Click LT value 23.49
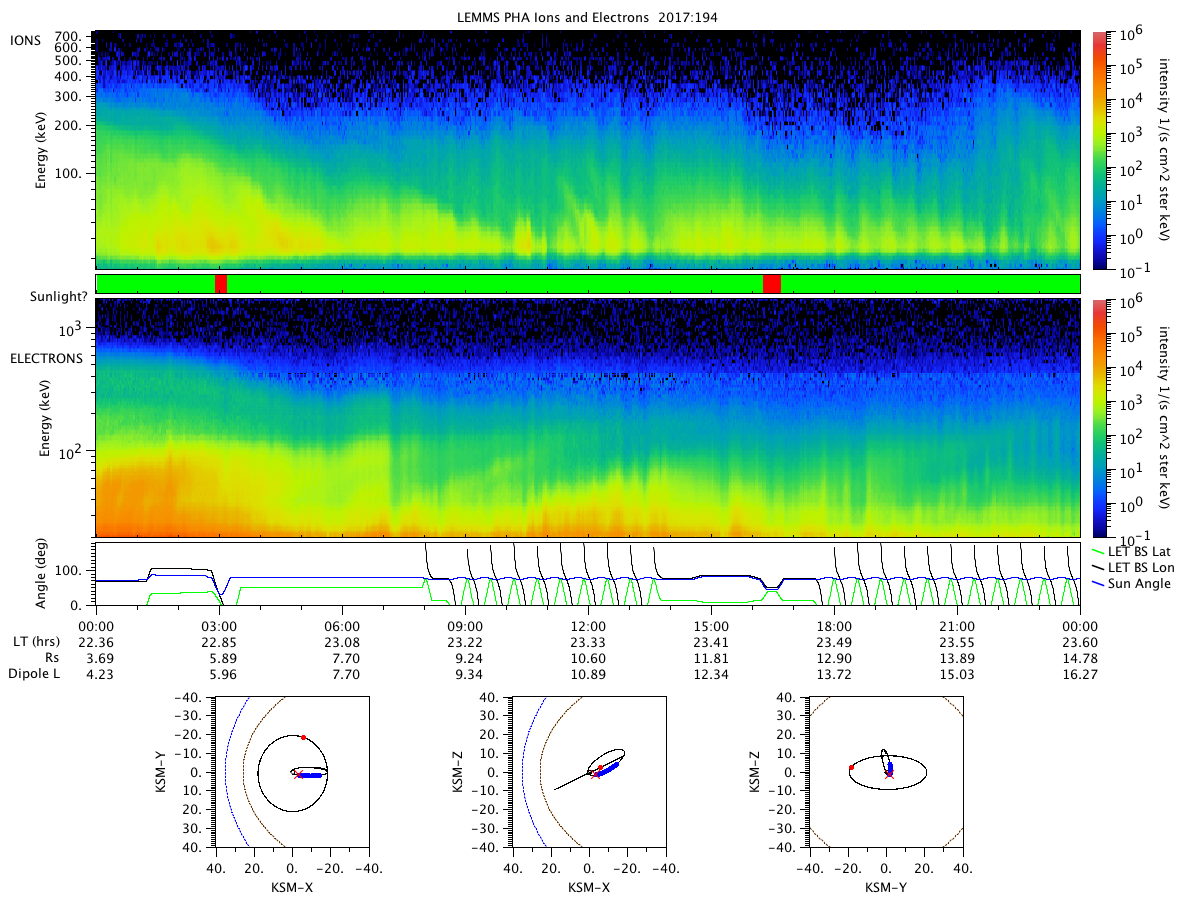The width and height of the screenshot is (1200, 900). [835, 640]
